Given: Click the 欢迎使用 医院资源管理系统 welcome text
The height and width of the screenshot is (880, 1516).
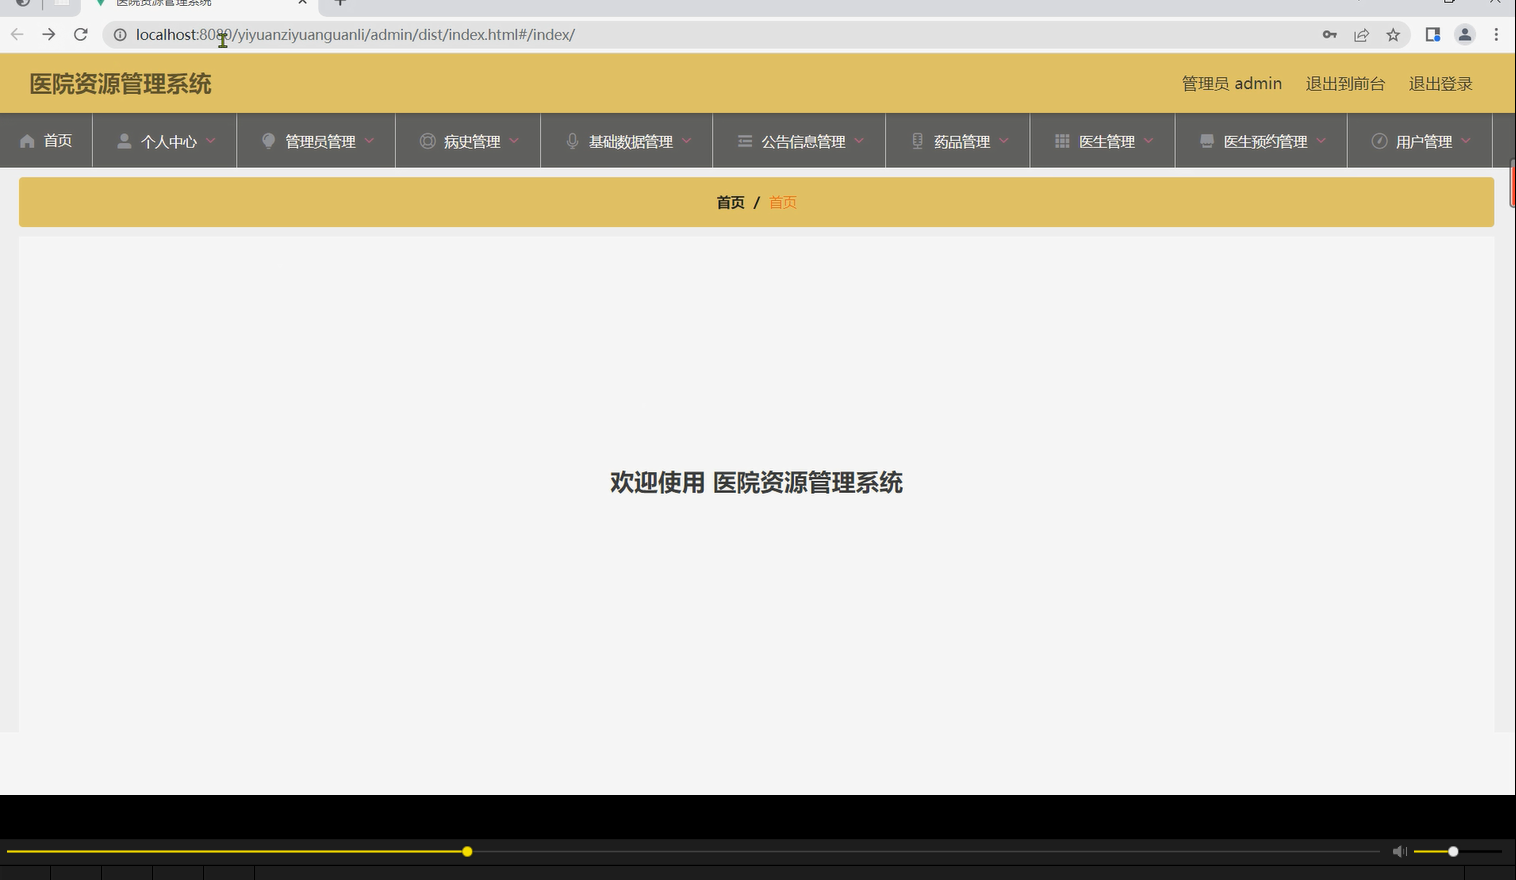Looking at the screenshot, I should click(x=757, y=483).
